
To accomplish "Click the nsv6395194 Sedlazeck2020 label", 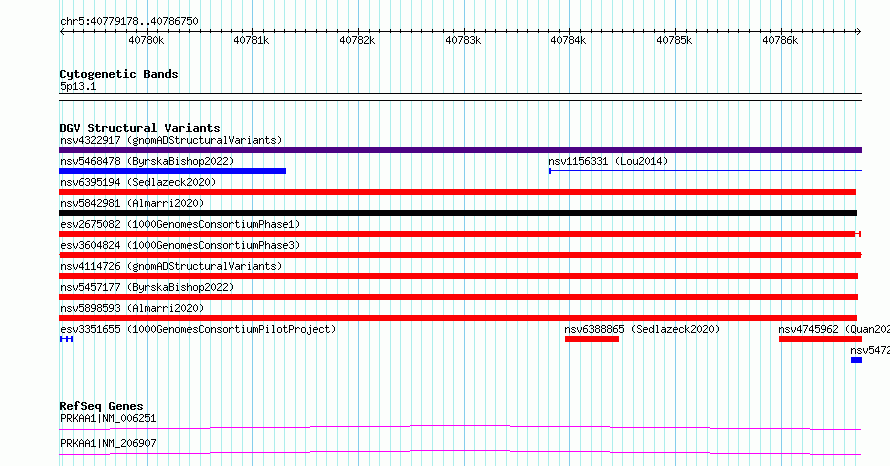I will click(x=138, y=182).
